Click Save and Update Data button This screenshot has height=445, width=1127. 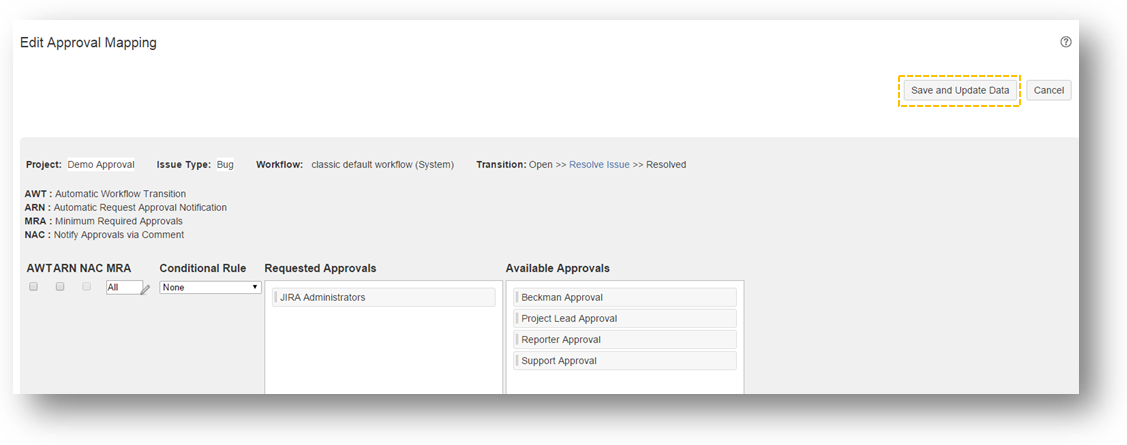[x=959, y=90]
